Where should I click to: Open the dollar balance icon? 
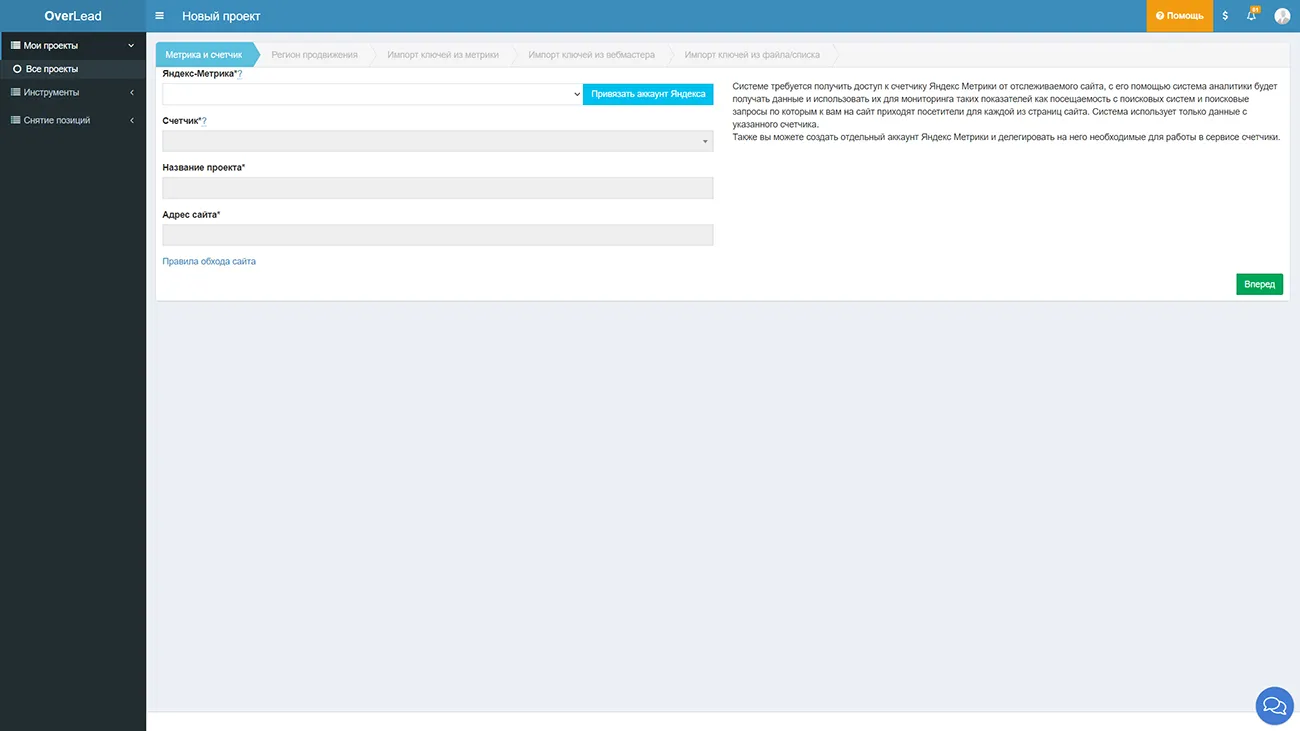coord(1225,16)
